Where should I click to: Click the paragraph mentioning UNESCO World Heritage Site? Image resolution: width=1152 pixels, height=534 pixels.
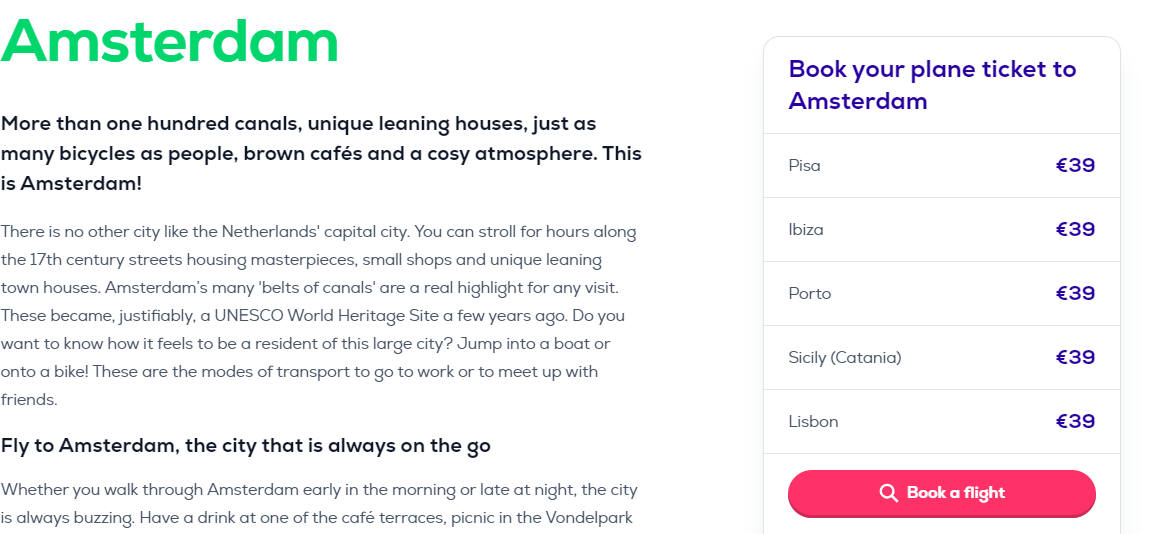click(x=319, y=316)
